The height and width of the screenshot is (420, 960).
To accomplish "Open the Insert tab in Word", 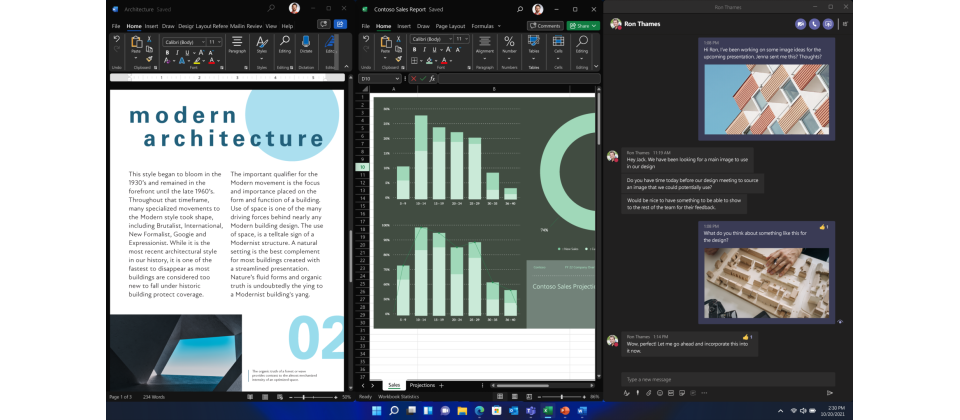I will pyautogui.click(x=151, y=26).
